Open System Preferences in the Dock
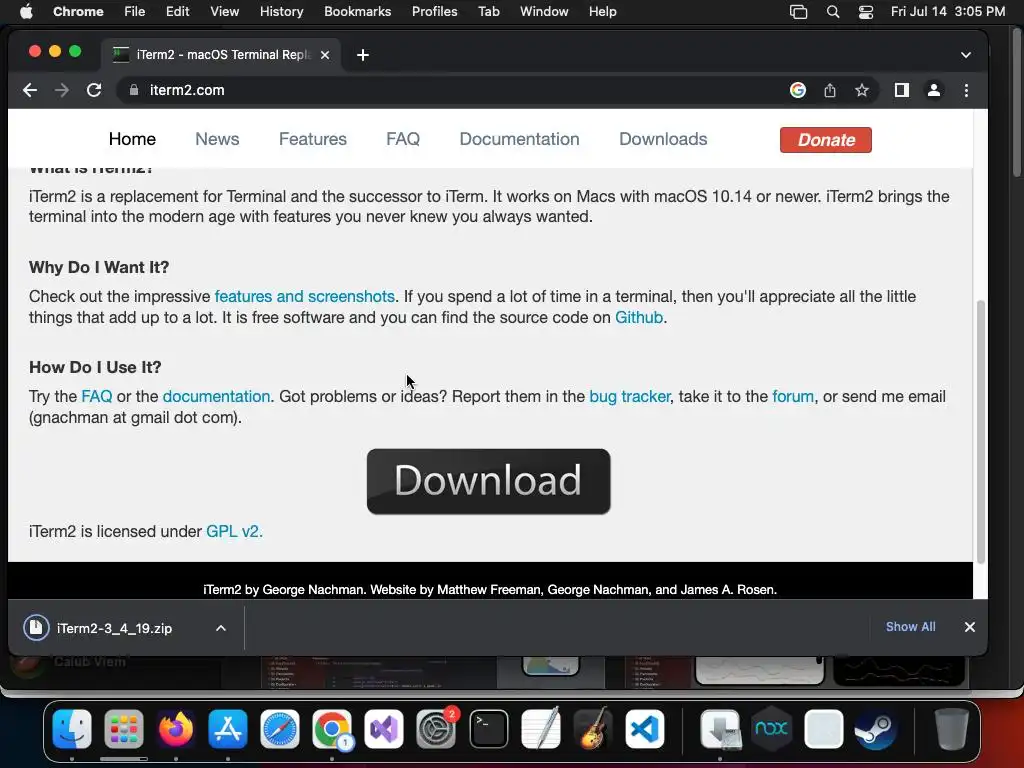The height and width of the screenshot is (768, 1024). coord(436,729)
